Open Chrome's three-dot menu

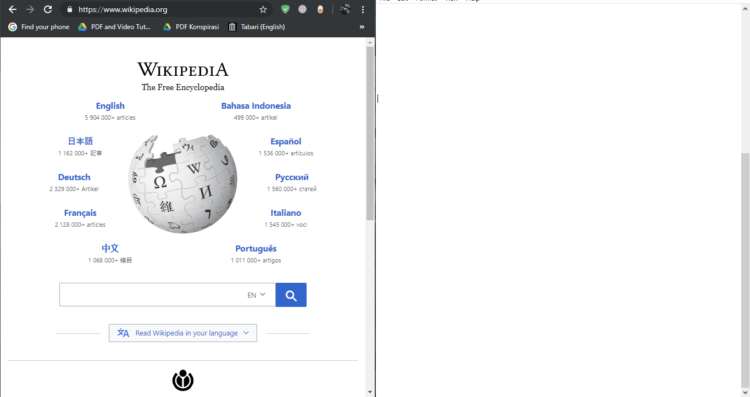(363, 9)
